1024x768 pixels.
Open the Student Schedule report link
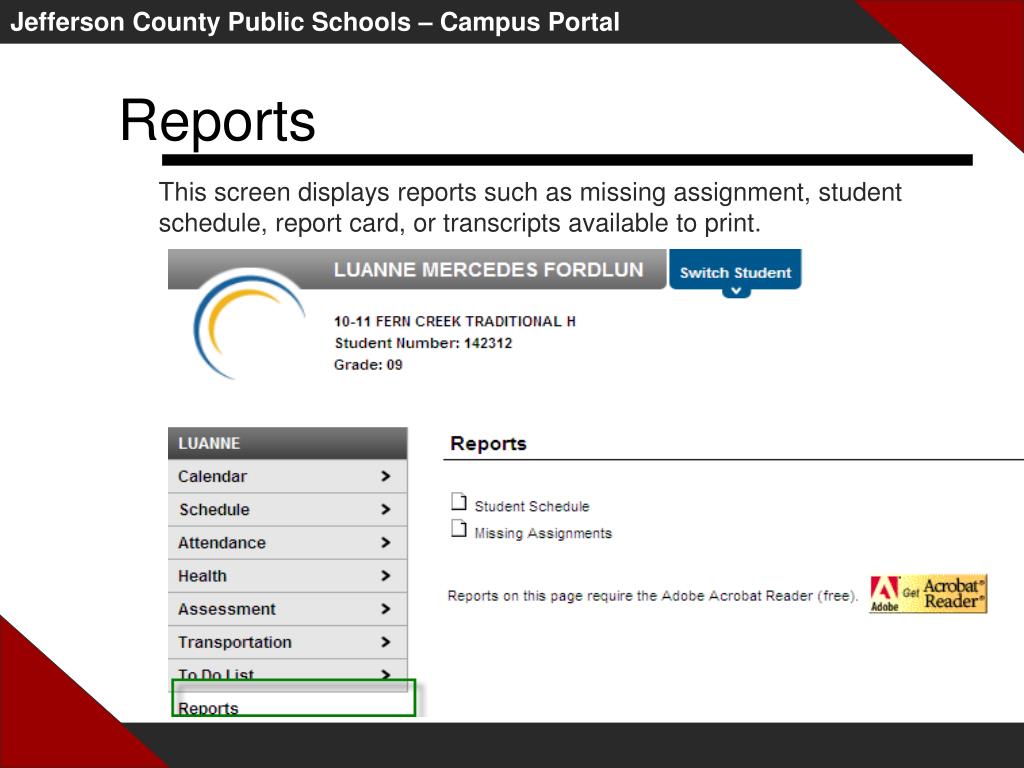[x=532, y=506]
